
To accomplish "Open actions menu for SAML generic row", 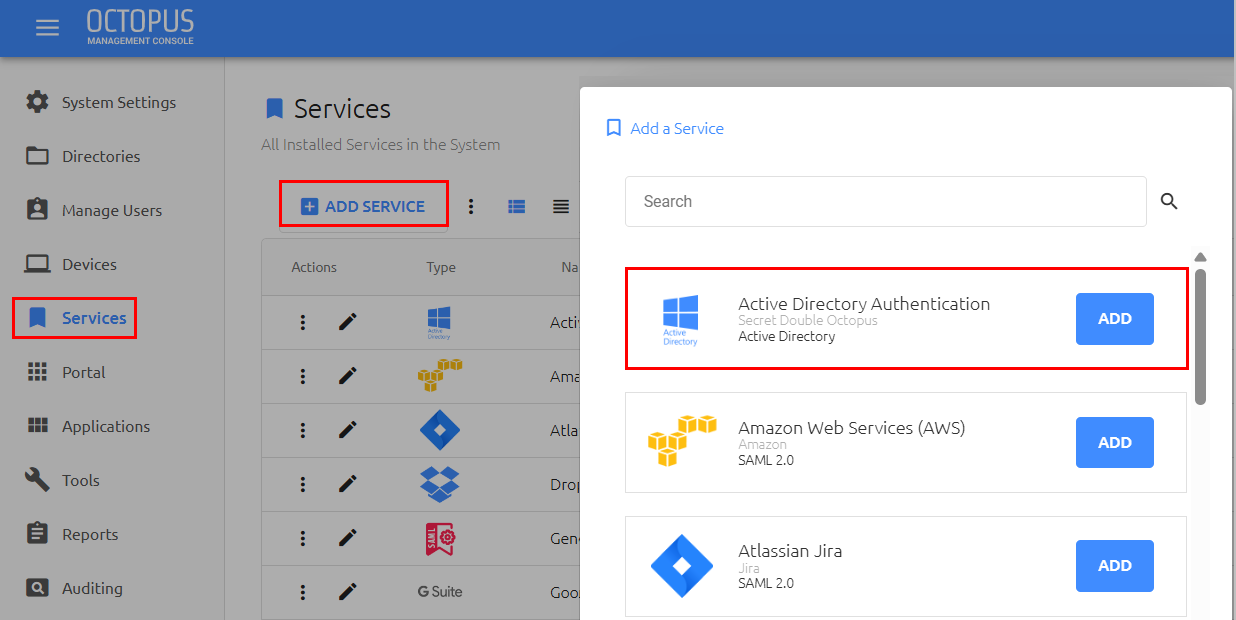I will [x=303, y=538].
